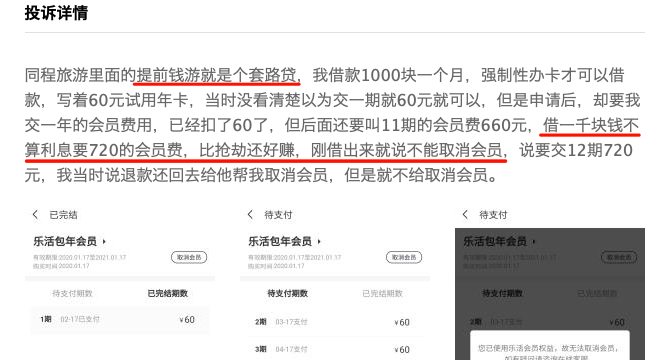Expand 乐活包年会员 arrow in the 已完结 screenshot
Screen dimensions: 663x363
(104, 242)
